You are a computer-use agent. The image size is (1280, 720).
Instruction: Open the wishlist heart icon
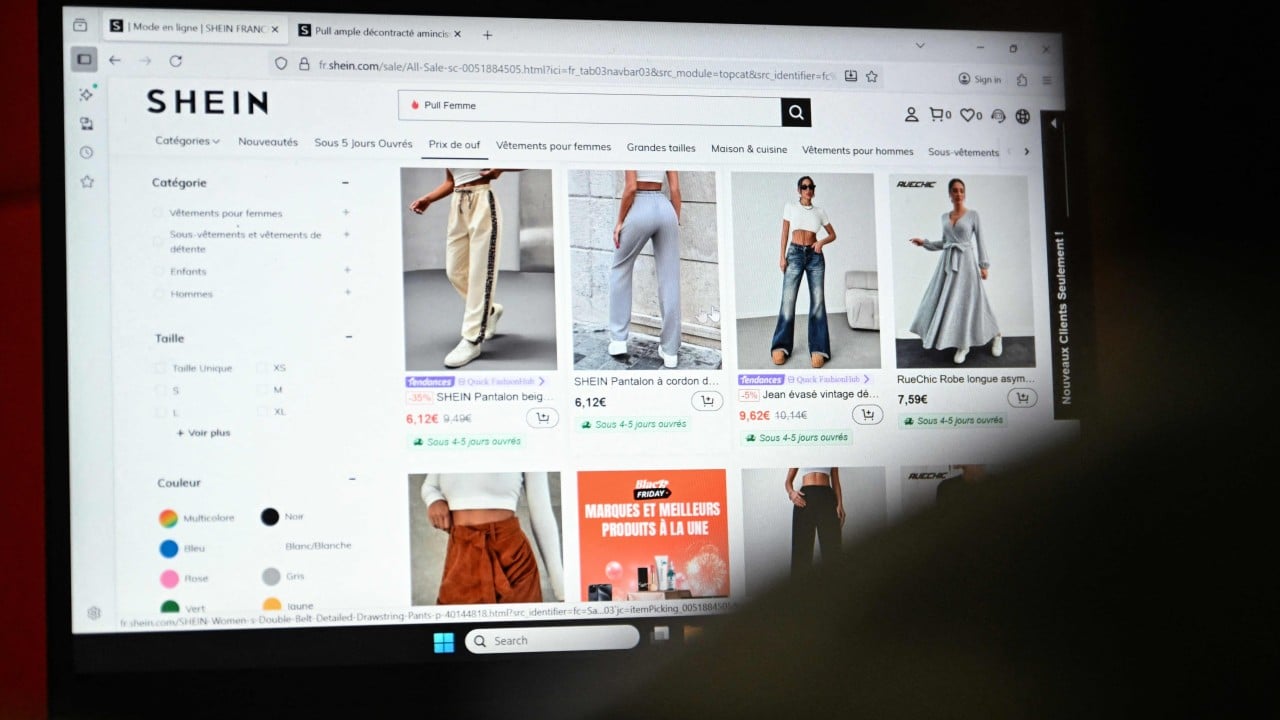968,116
